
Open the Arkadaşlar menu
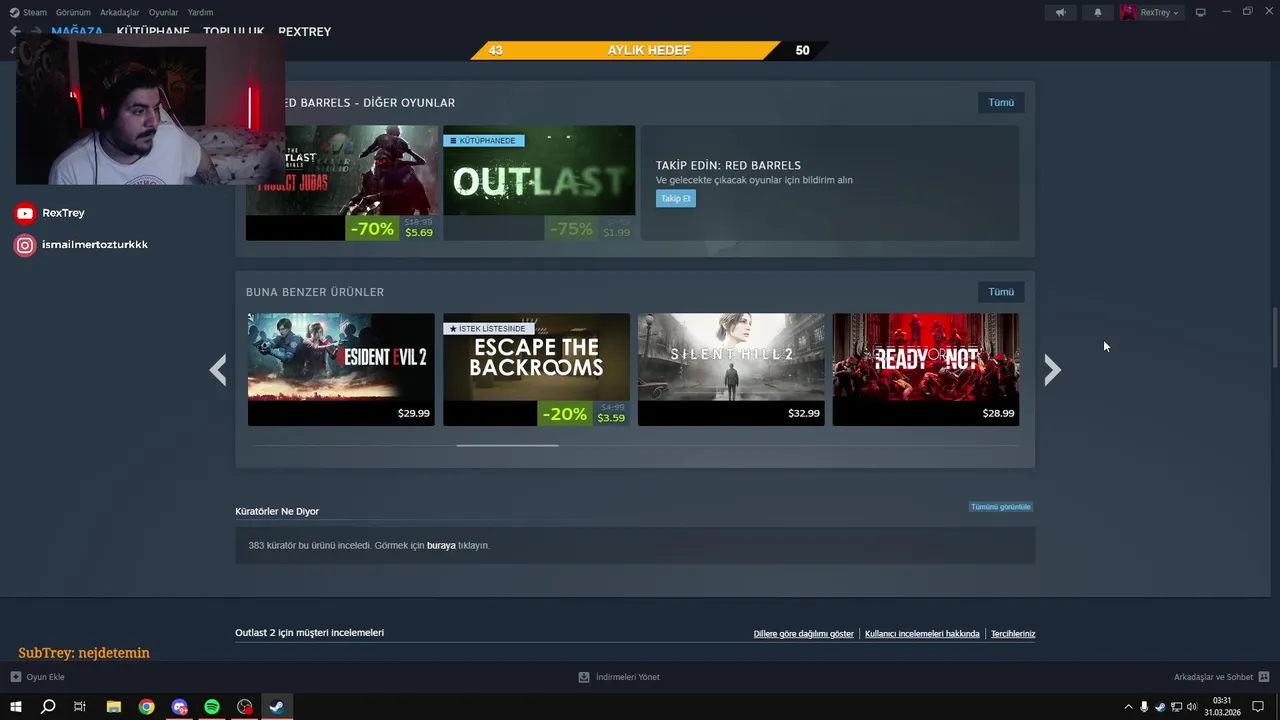(x=120, y=13)
